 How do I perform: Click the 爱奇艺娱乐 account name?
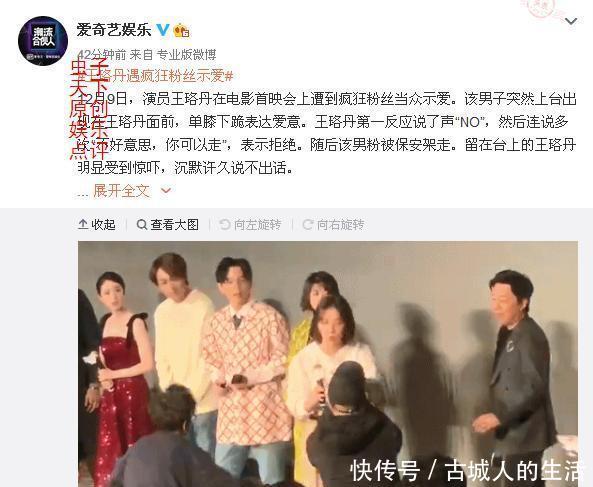114,30
